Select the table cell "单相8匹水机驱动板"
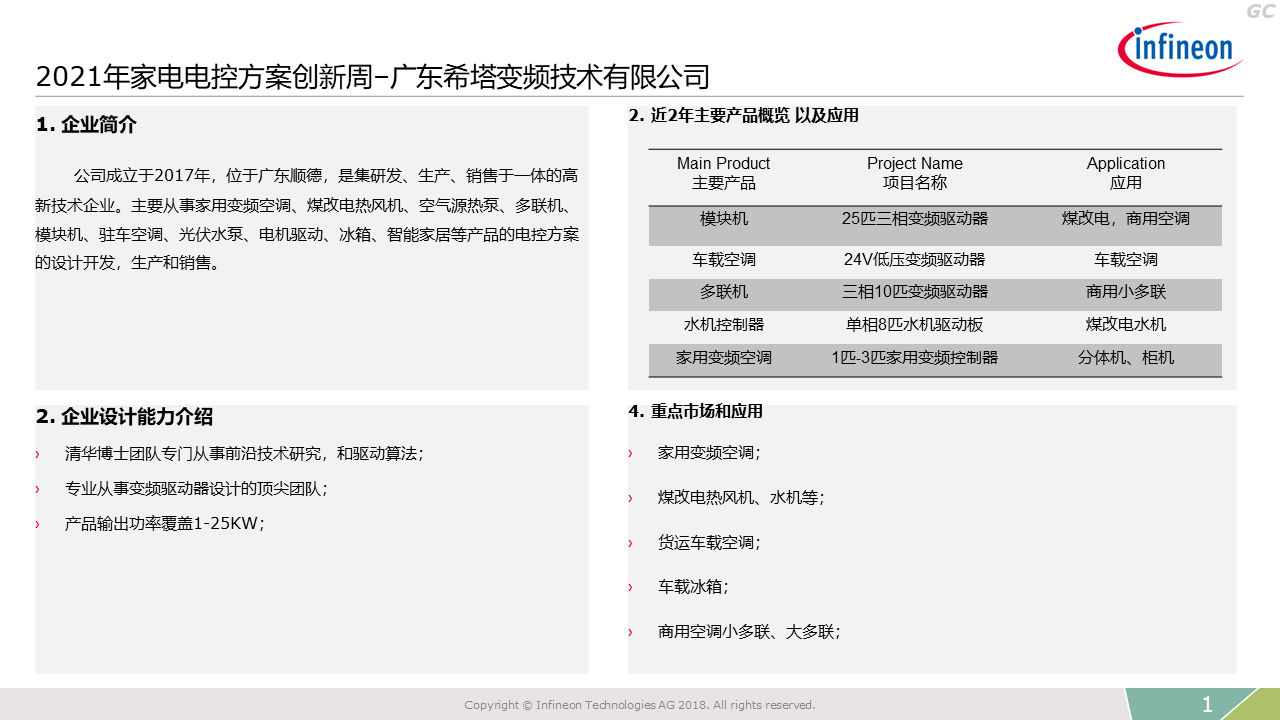Image resolution: width=1280 pixels, height=720 pixels. click(x=915, y=324)
